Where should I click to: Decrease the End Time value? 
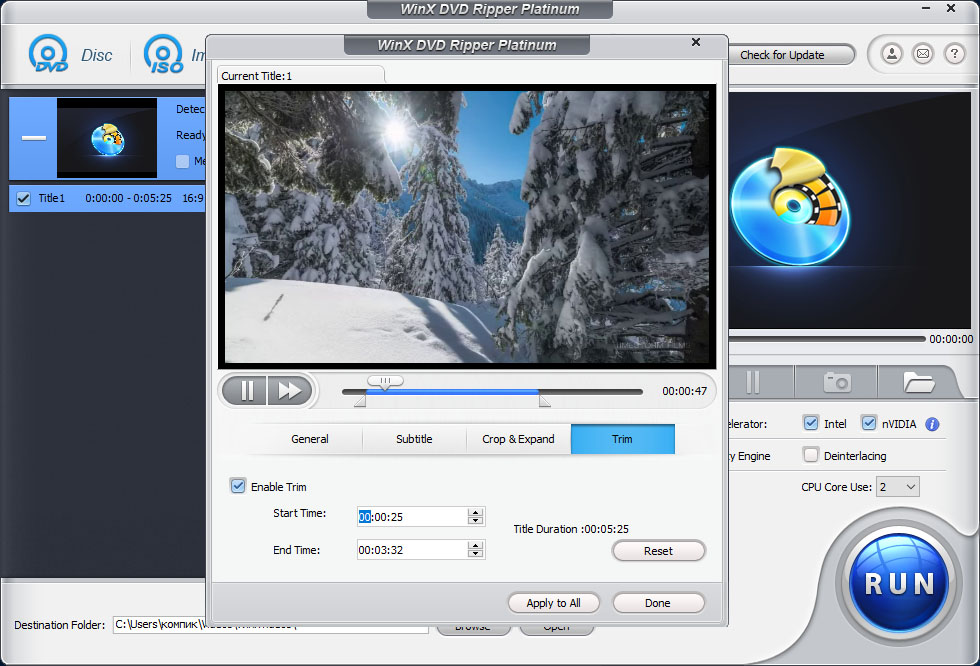pyautogui.click(x=476, y=553)
